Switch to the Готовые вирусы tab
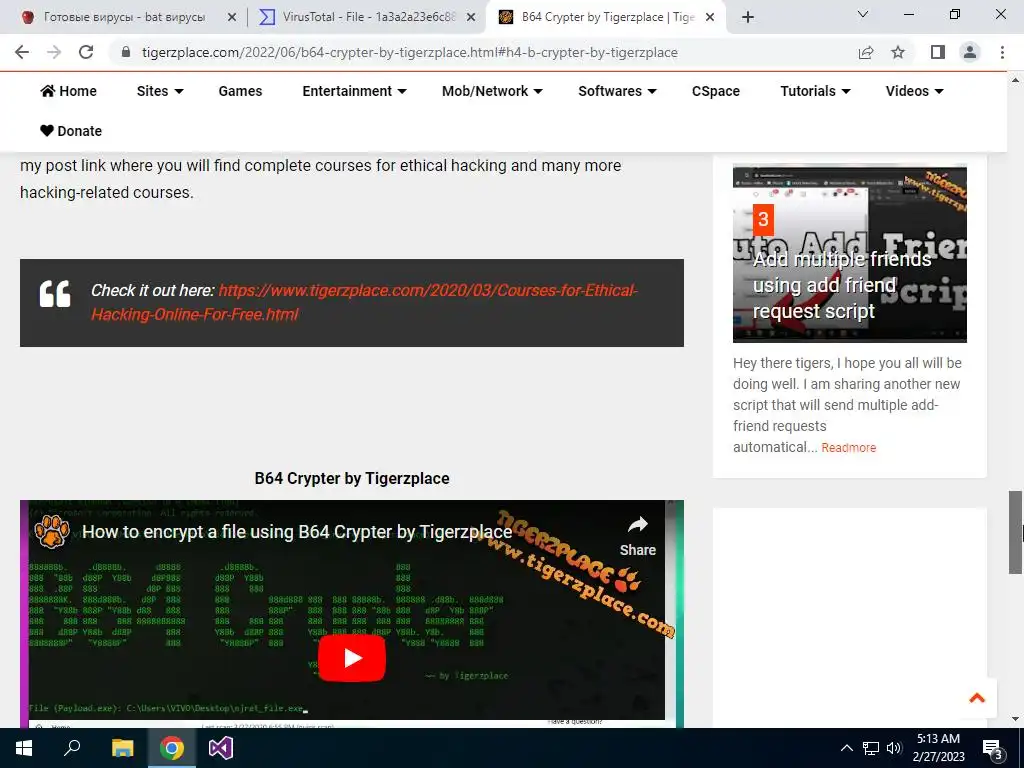This screenshot has width=1024, height=768. point(124,17)
